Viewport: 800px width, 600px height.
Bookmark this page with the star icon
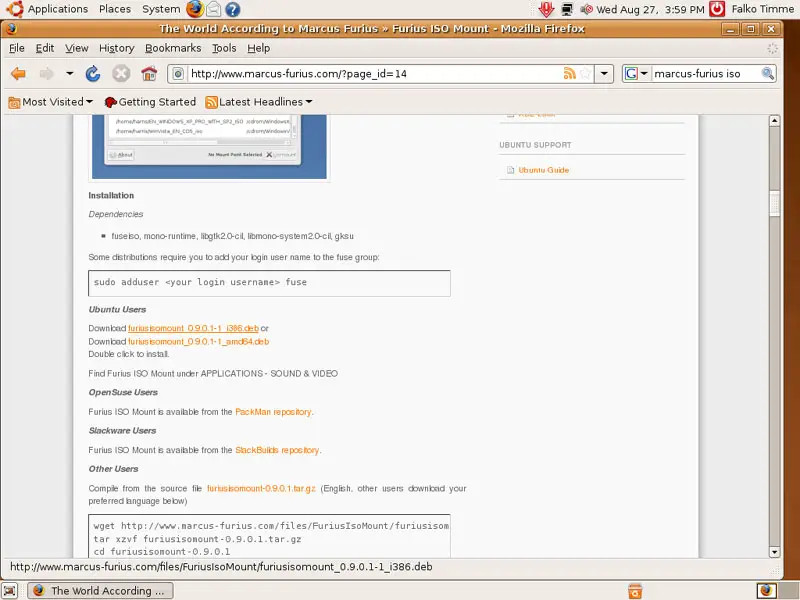pos(586,73)
